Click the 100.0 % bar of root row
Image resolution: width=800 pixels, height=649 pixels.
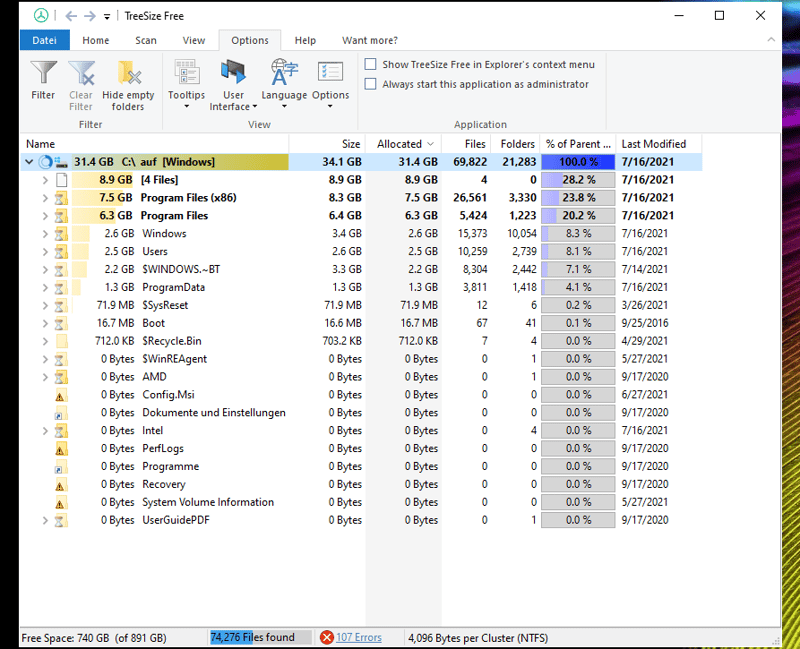point(578,162)
